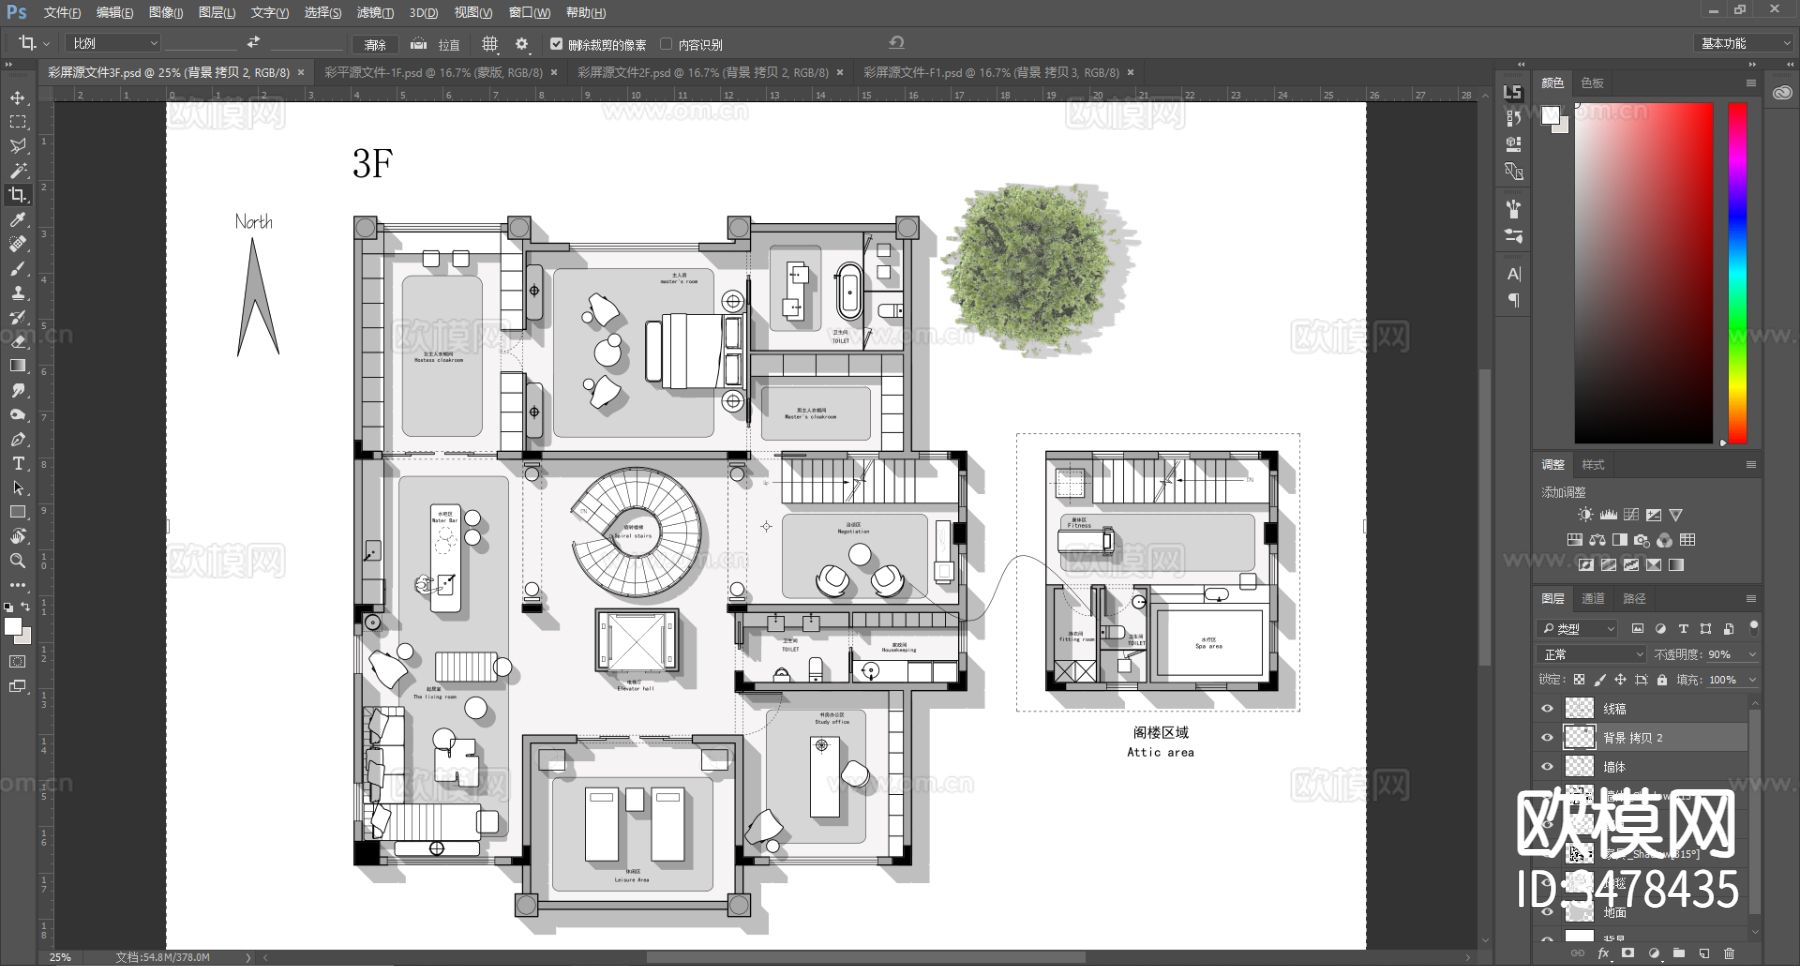Click the 拉直 straighten button

coord(435,44)
